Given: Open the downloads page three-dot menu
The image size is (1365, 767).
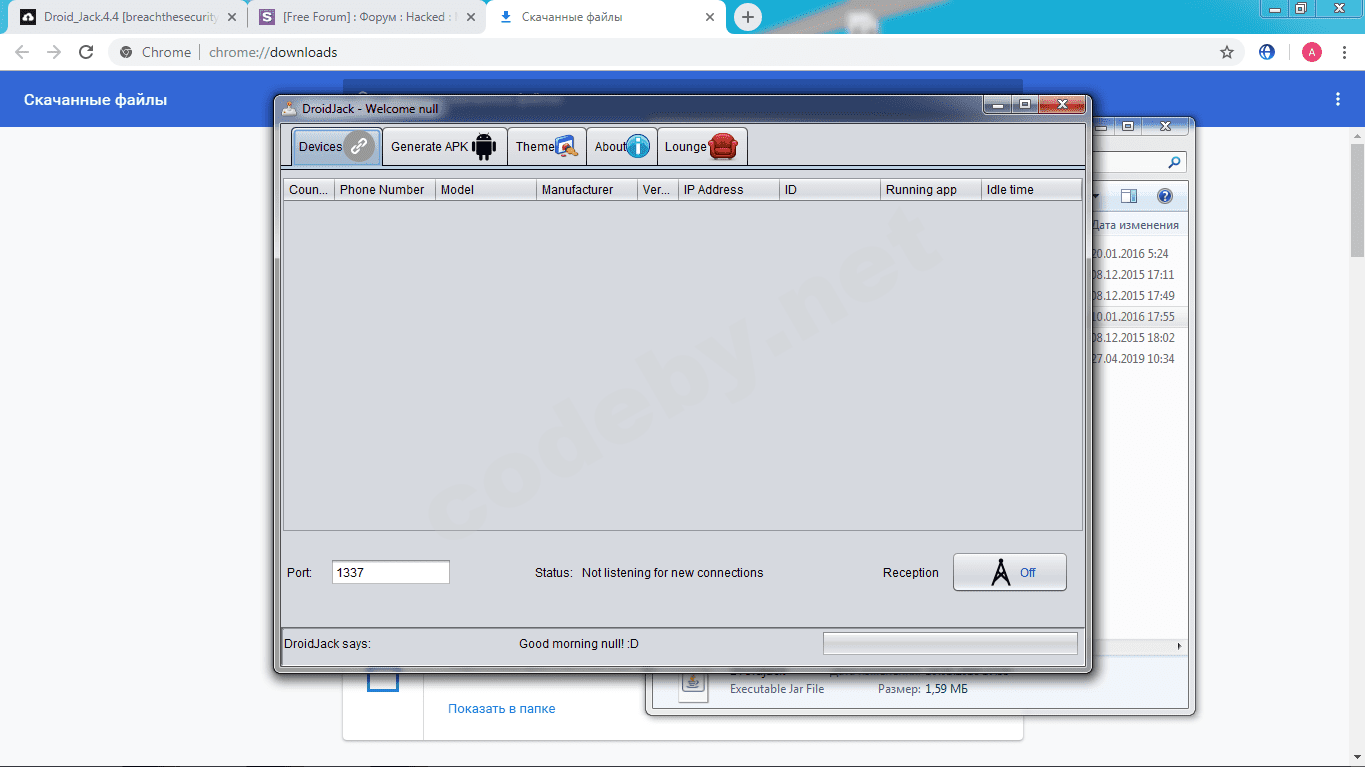Looking at the screenshot, I should (x=1338, y=99).
